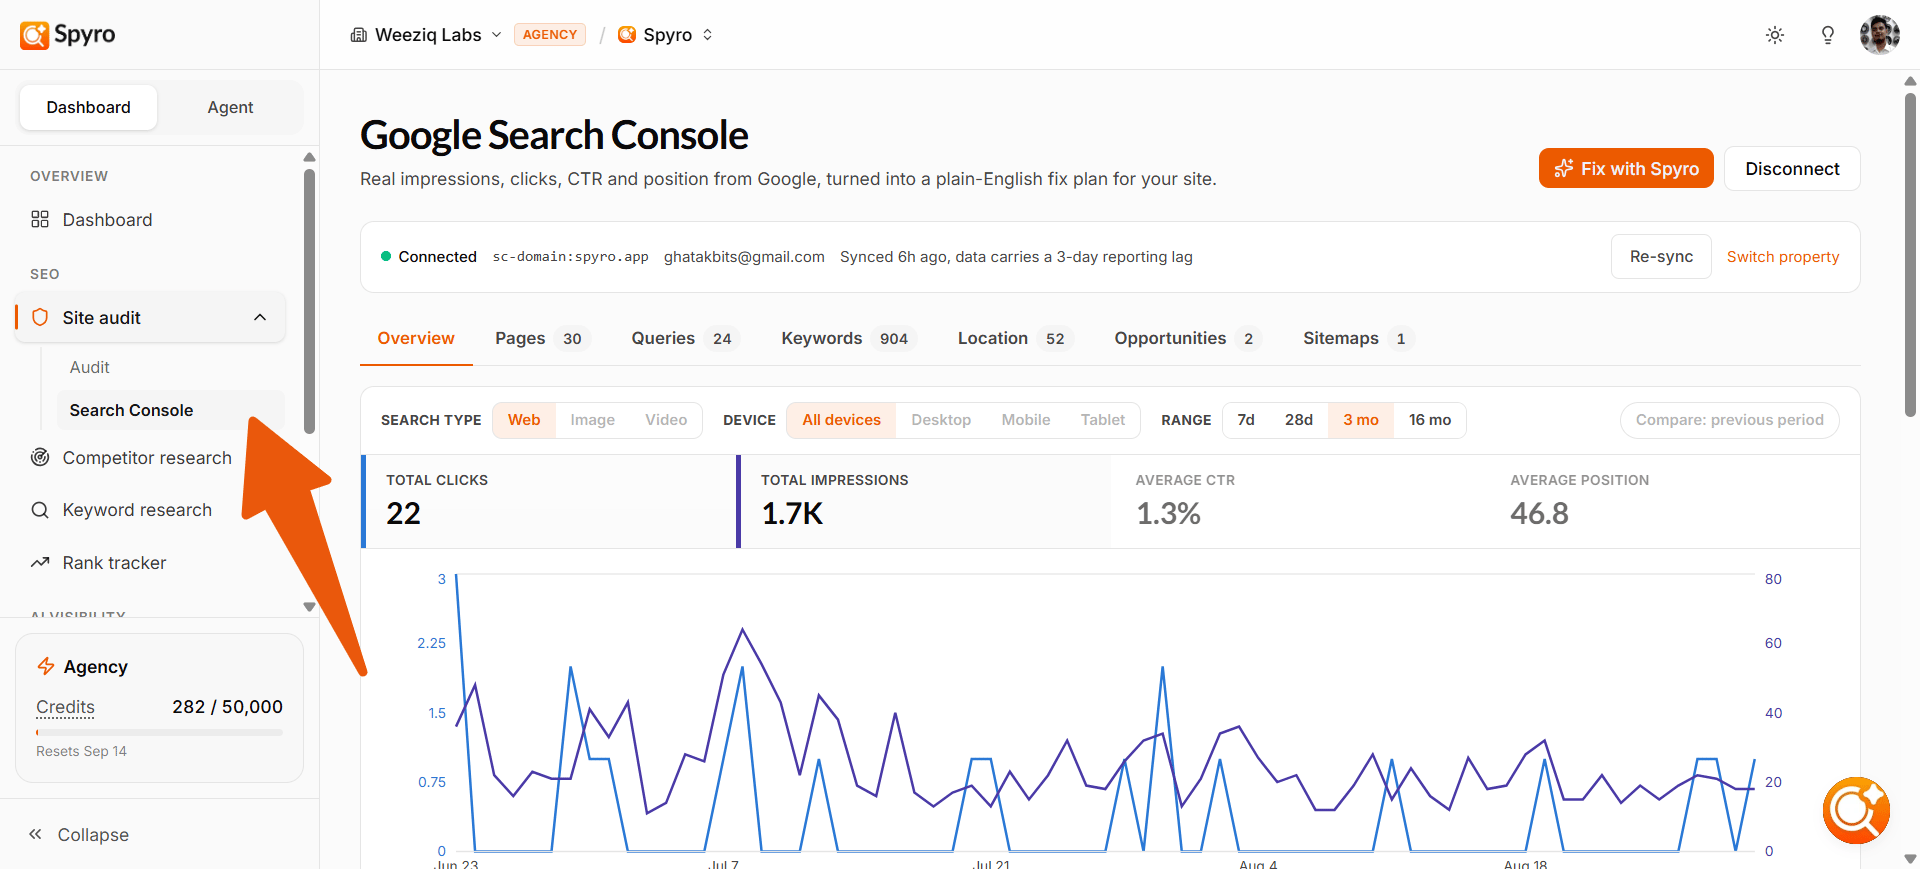This screenshot has width=1920, height=869.
Task: Click the sidebar scroll up arrow
Action: (x=309, y=157)
